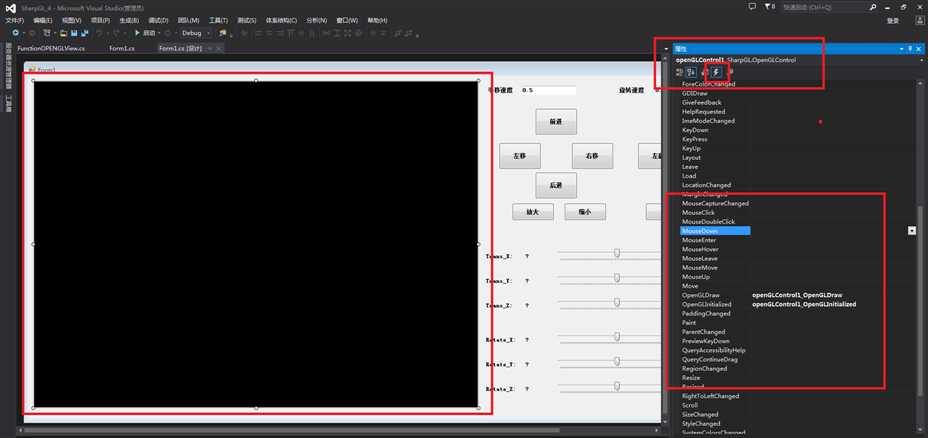Click the Save icon in toolbar
Viewport: 928px width, 438px height.
[75, 33]
